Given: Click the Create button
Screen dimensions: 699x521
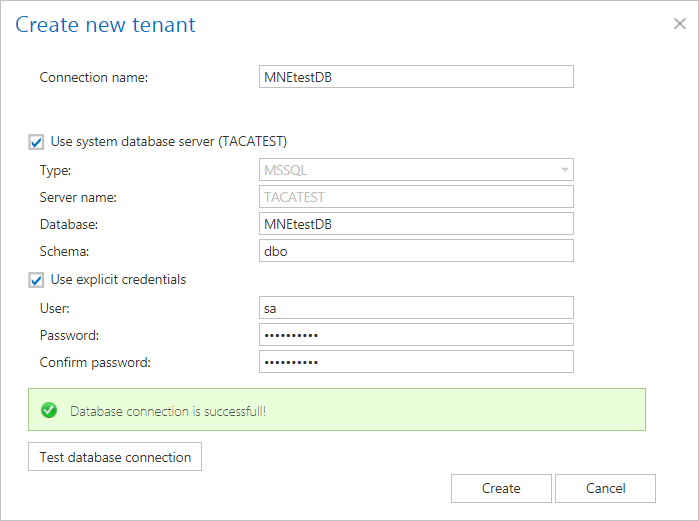Looking at the screenshot, I should click(501, 488).
